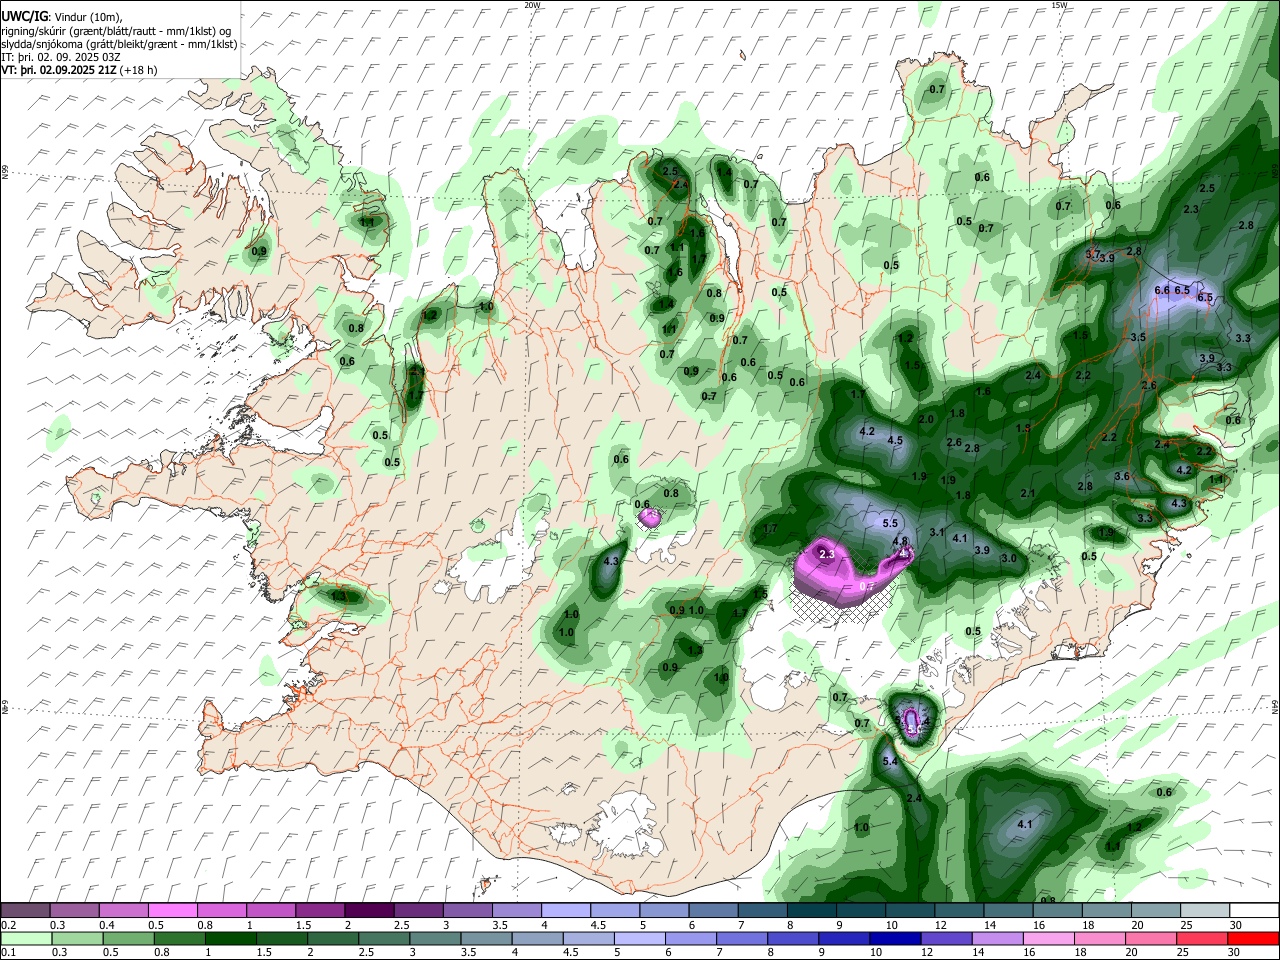
Task: Click the 3.6 precipitation value
Action: 1122,477
